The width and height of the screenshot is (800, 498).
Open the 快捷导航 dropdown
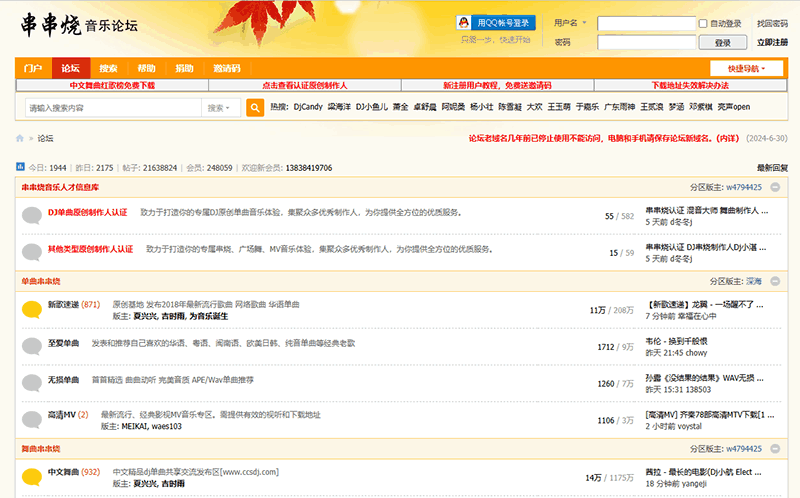[746, 68]
